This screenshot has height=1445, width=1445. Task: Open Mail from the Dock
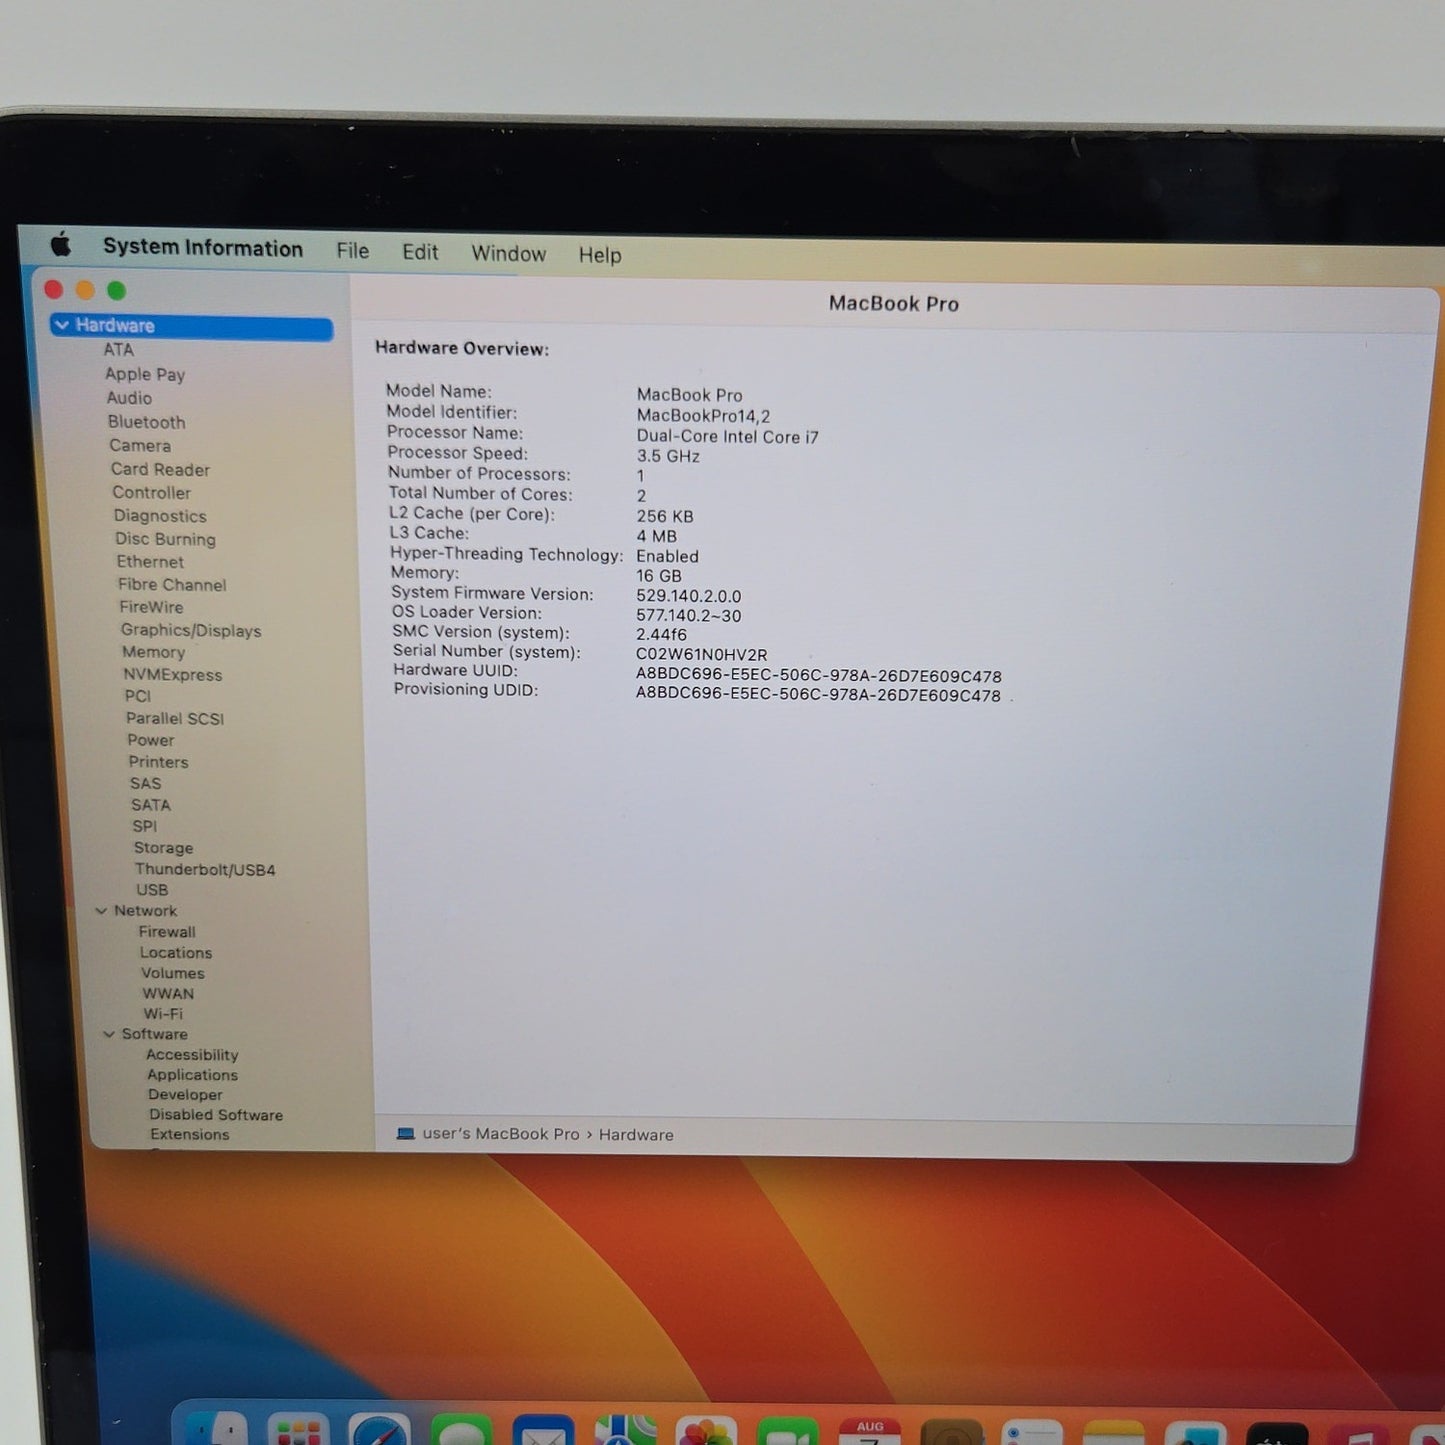[543, 1432]
